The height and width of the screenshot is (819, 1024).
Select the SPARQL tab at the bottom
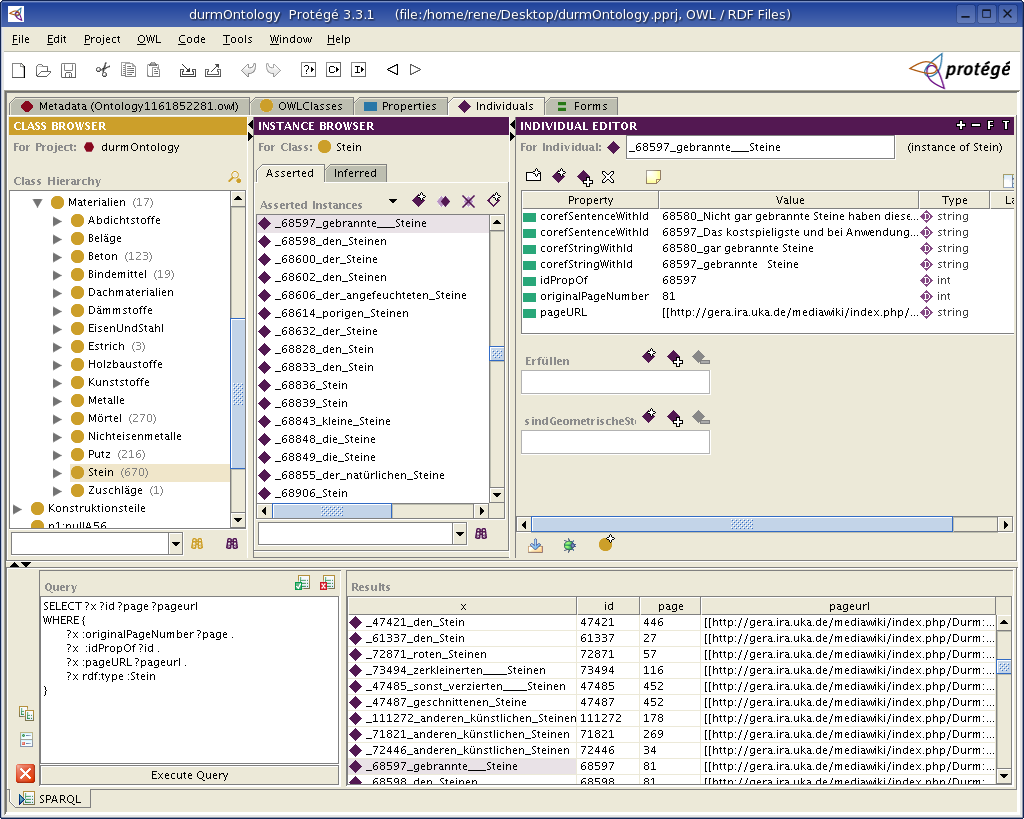pos(53,799)
